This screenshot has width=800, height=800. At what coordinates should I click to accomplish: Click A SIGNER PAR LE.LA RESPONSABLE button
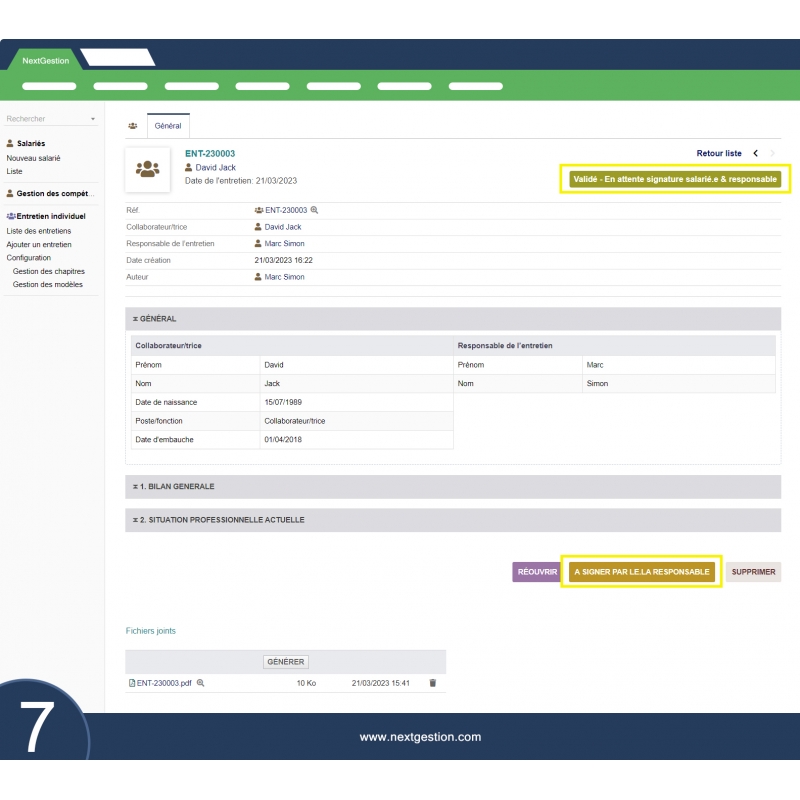coord(641,572)
